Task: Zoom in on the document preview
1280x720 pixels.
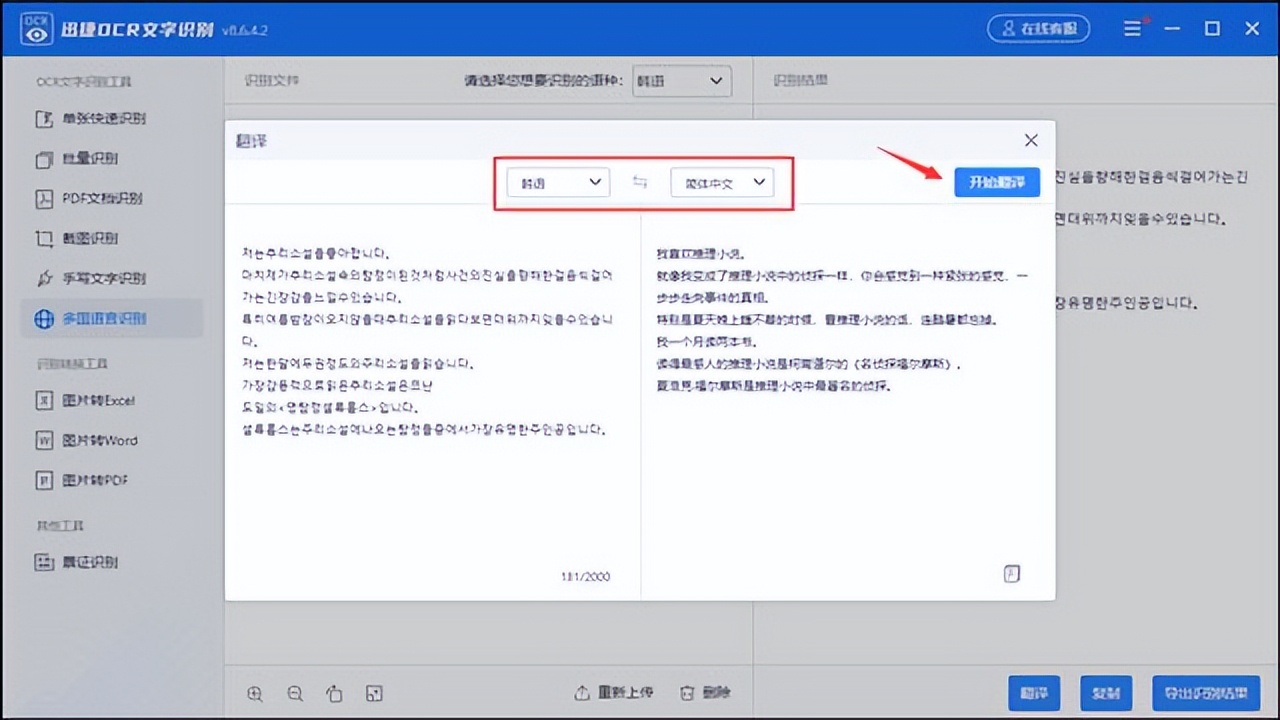Action: pyautogui.click(x=255, y=693)
